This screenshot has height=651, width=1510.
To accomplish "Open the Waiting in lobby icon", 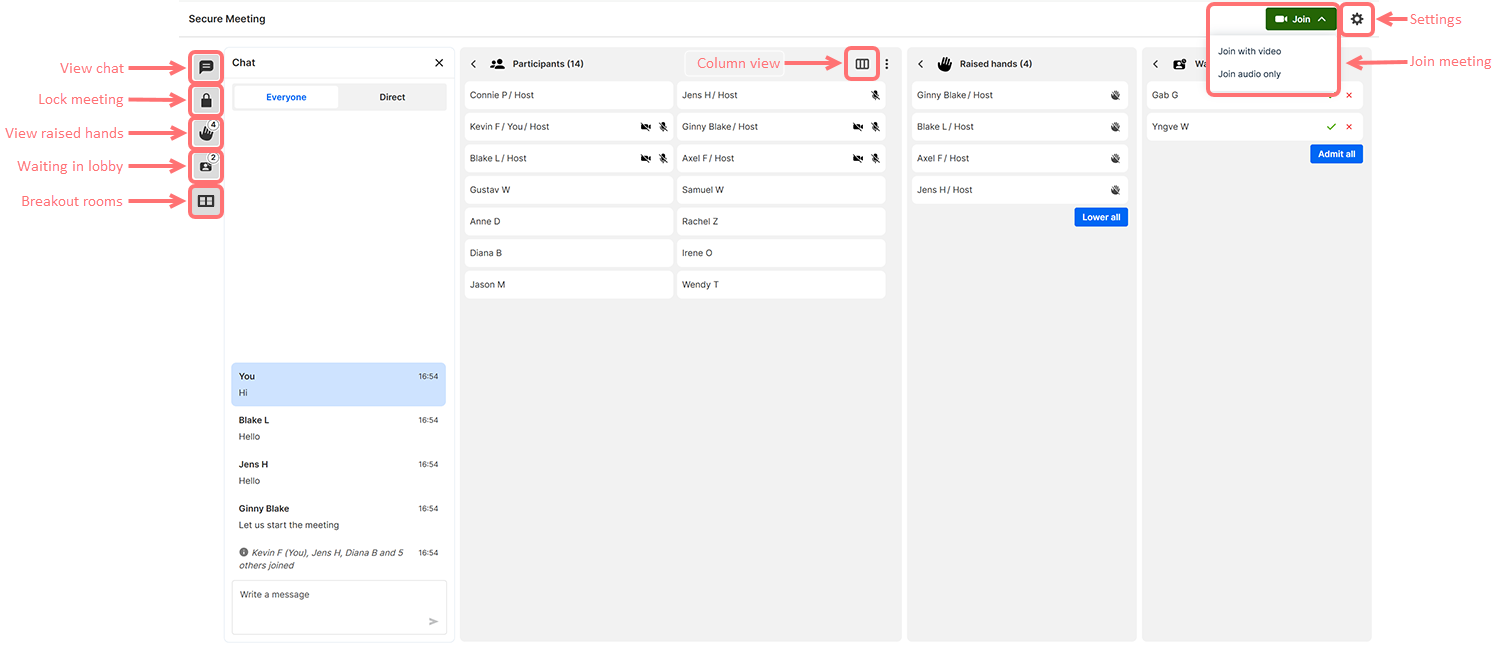I will [206, 167].
